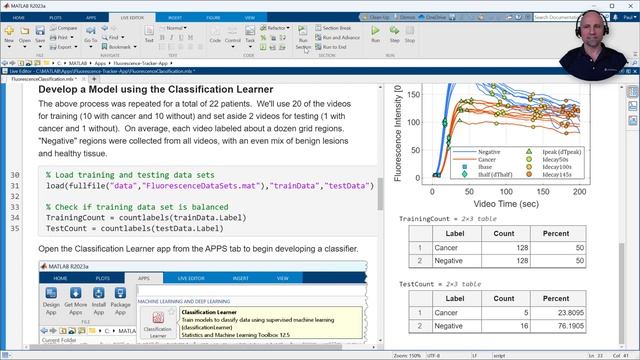
Task: Switch to the VIEW tab
Action: 249,18
